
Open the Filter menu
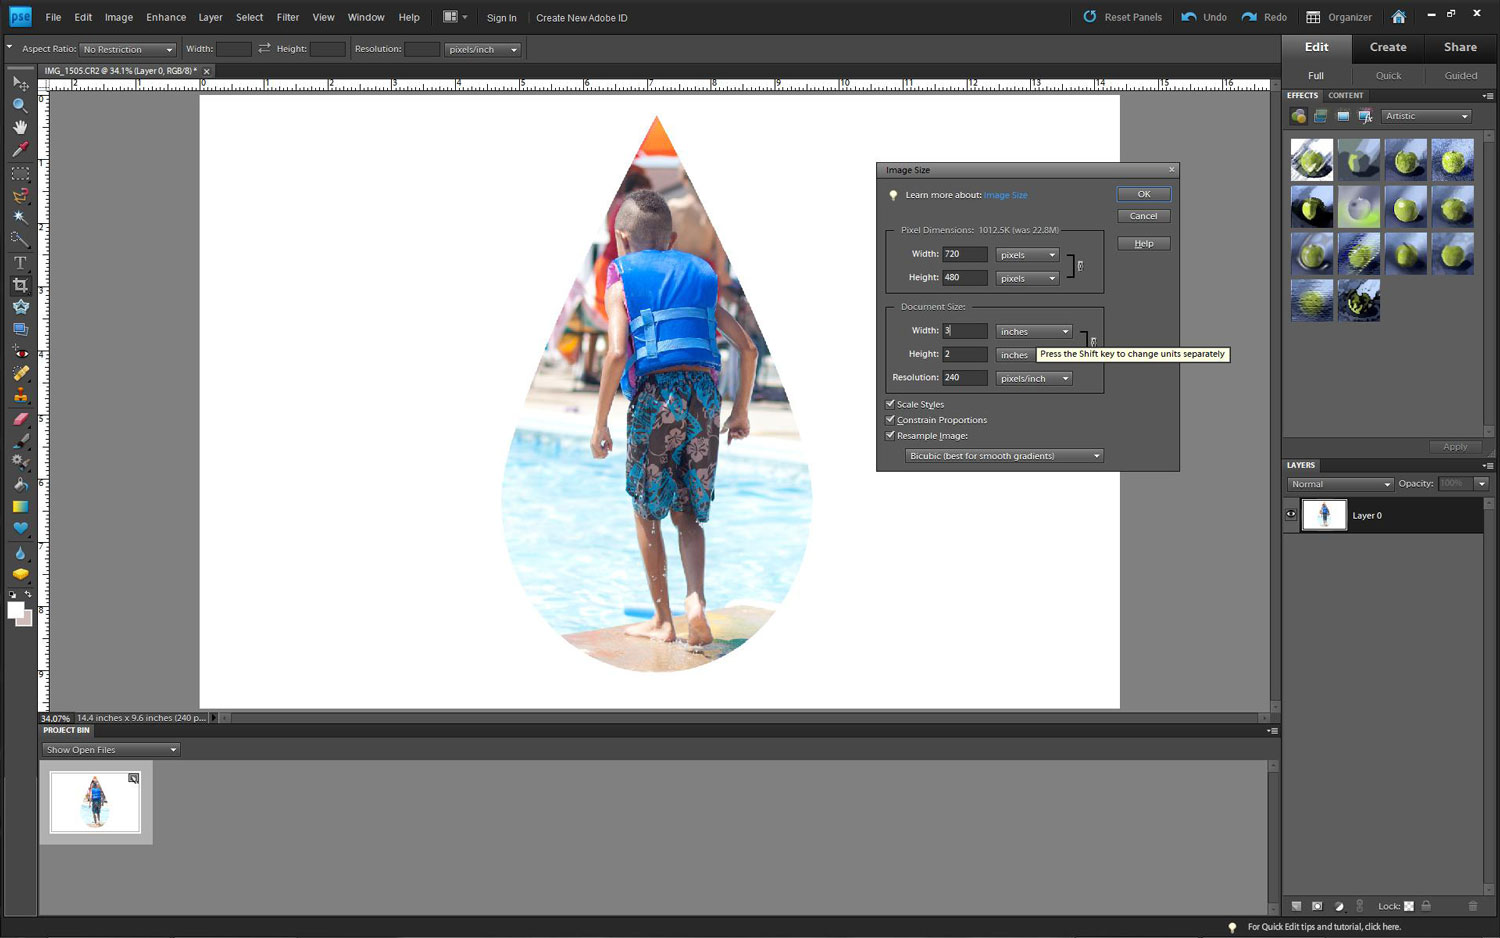coord(288,17)
